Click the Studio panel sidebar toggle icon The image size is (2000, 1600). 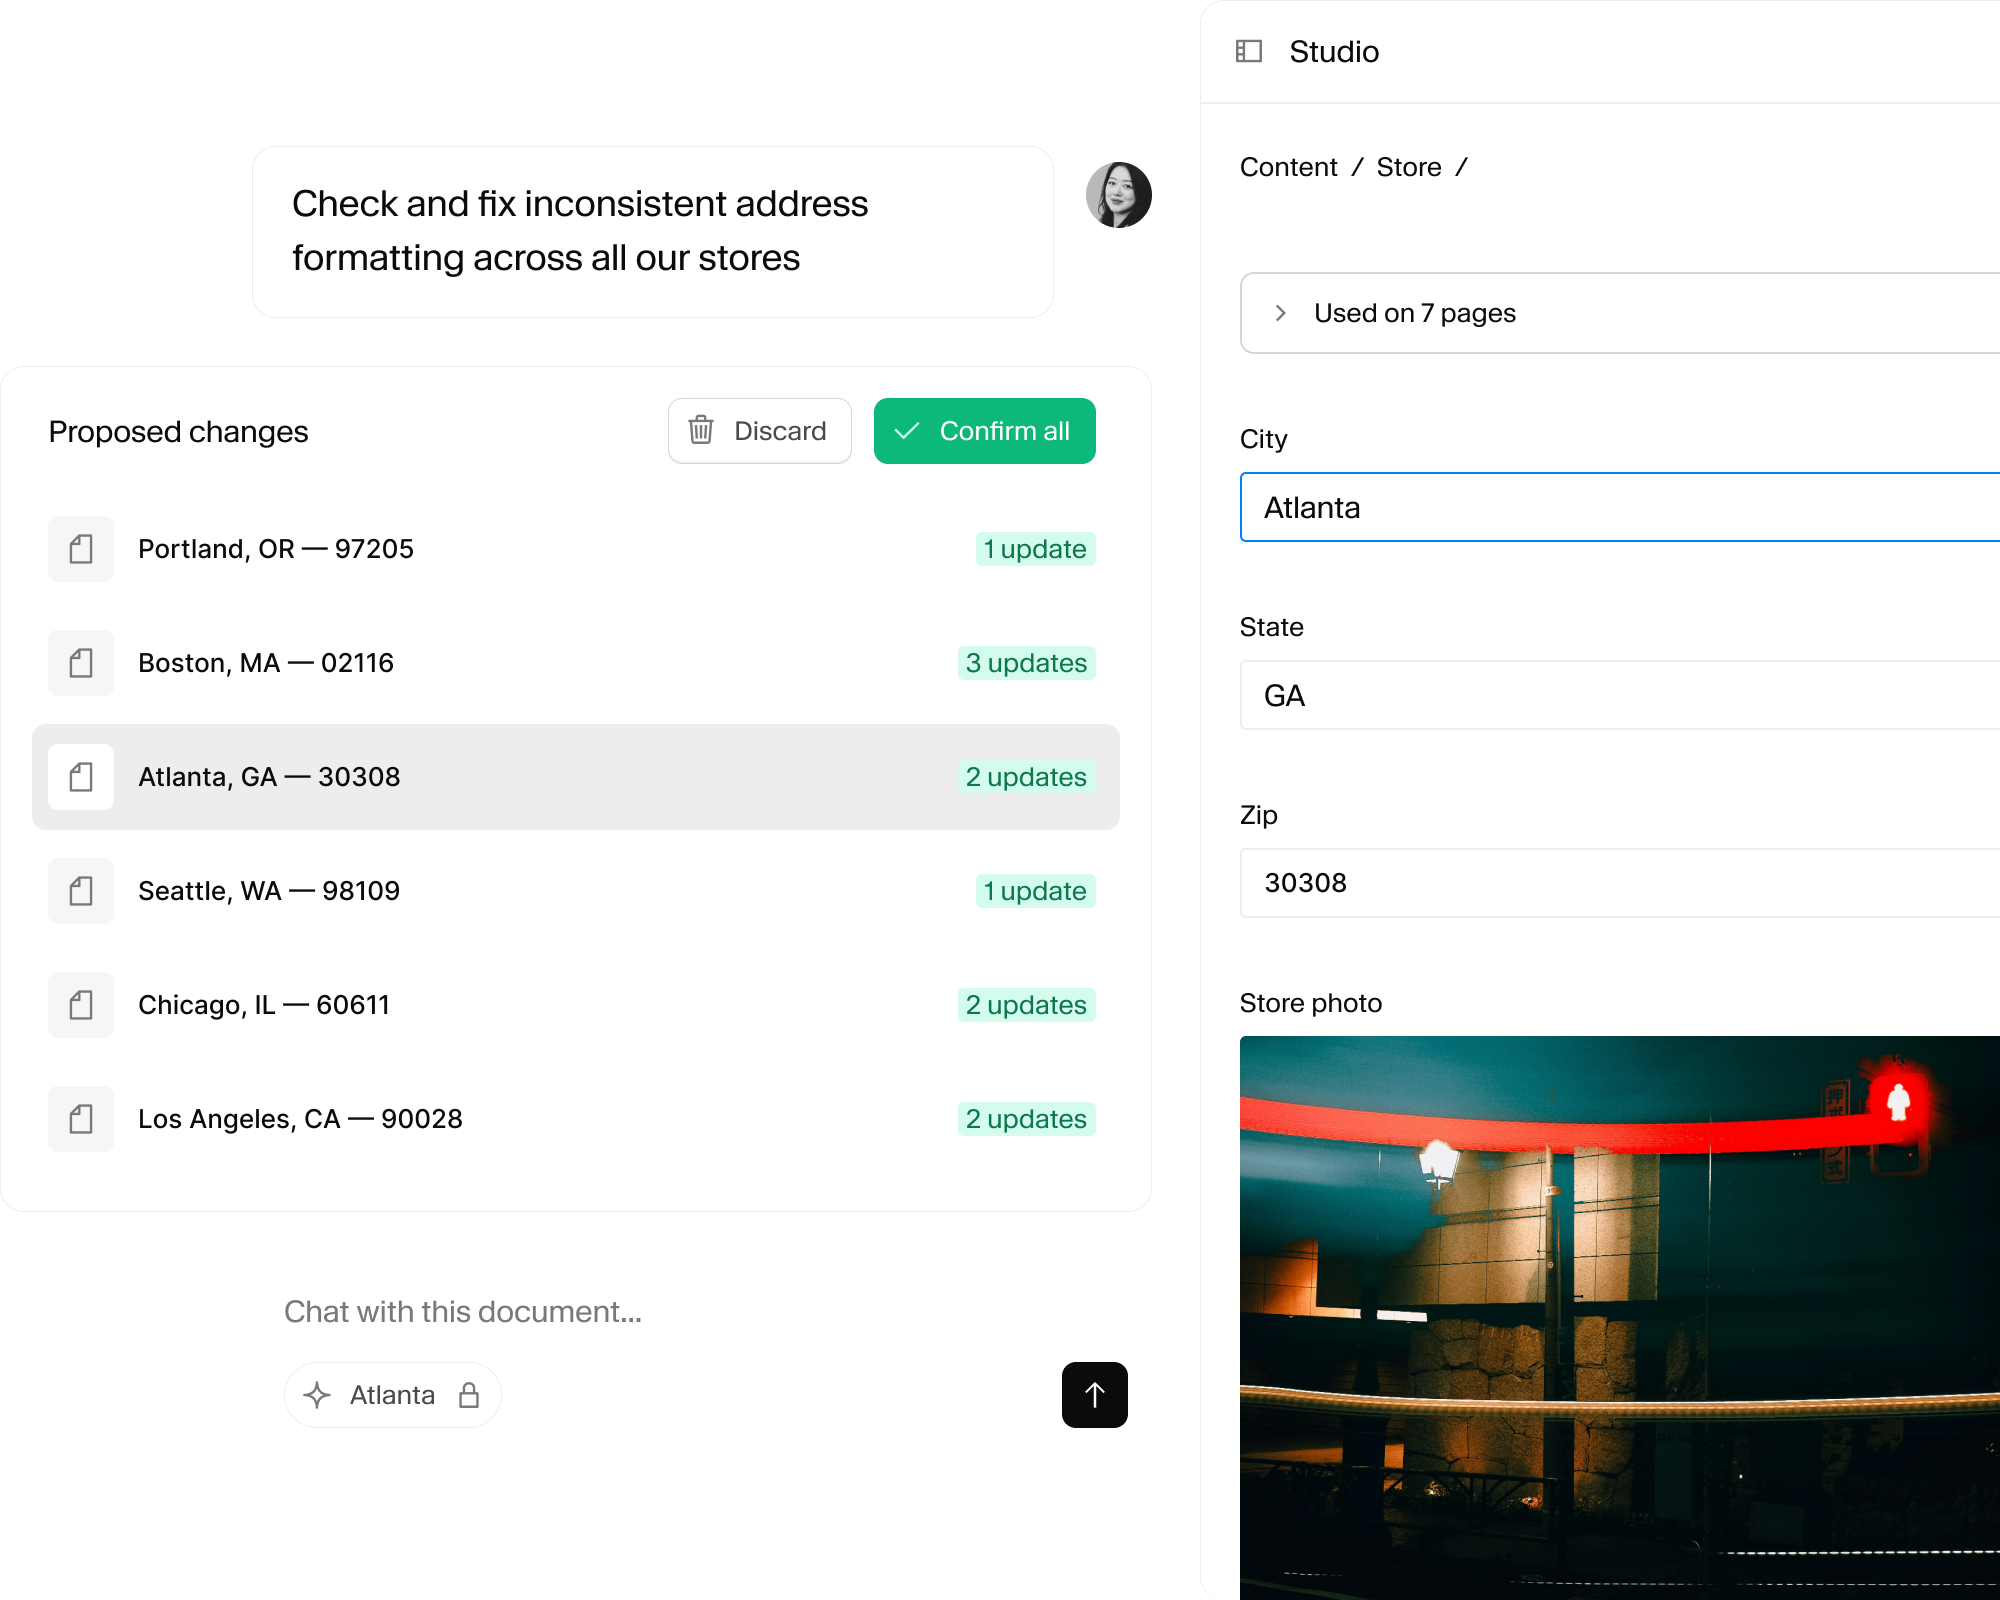click(x=1251, y=50)
